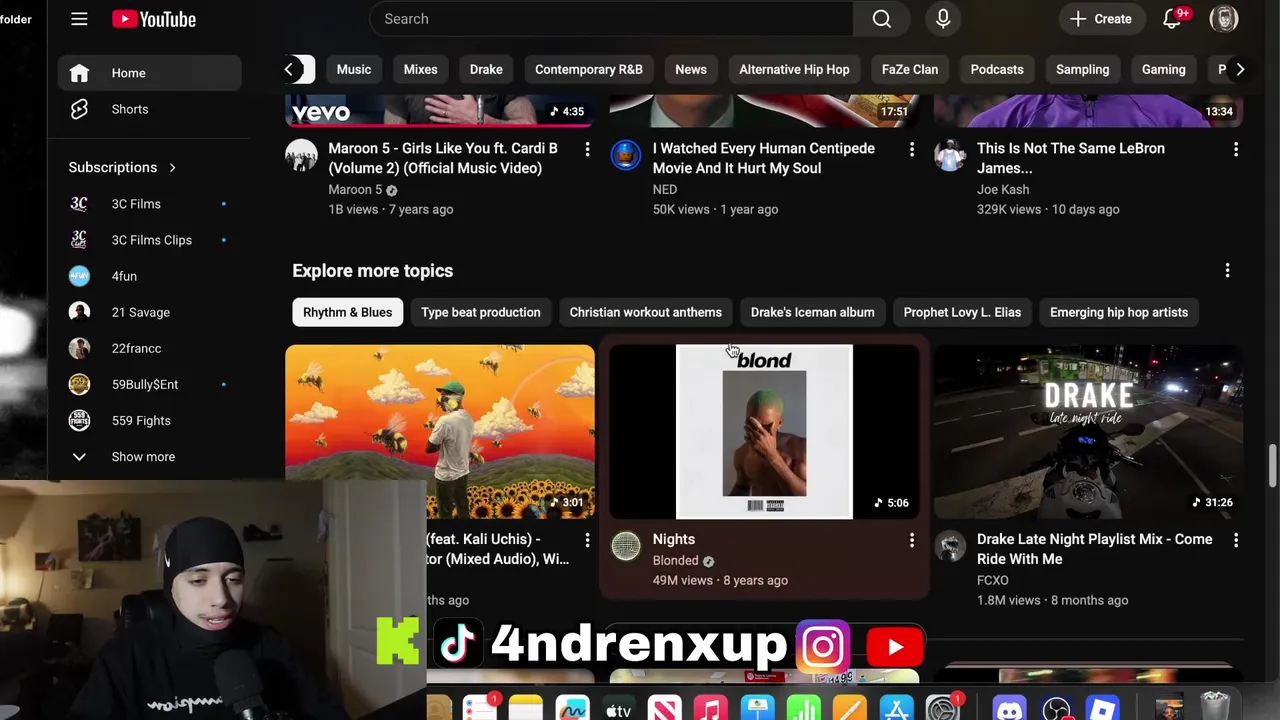Select the Music chip
1280x720 pixels.
click(354, 69)
